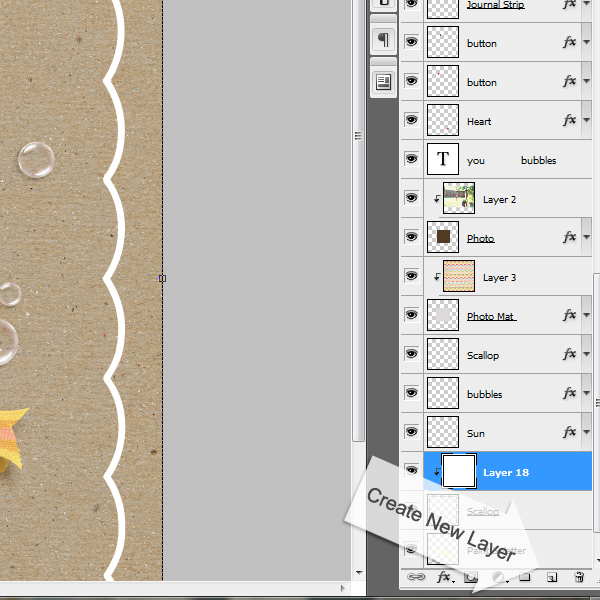Select the Heart layer name
Screen dimensions: 600x600
[x=479, y=122]
